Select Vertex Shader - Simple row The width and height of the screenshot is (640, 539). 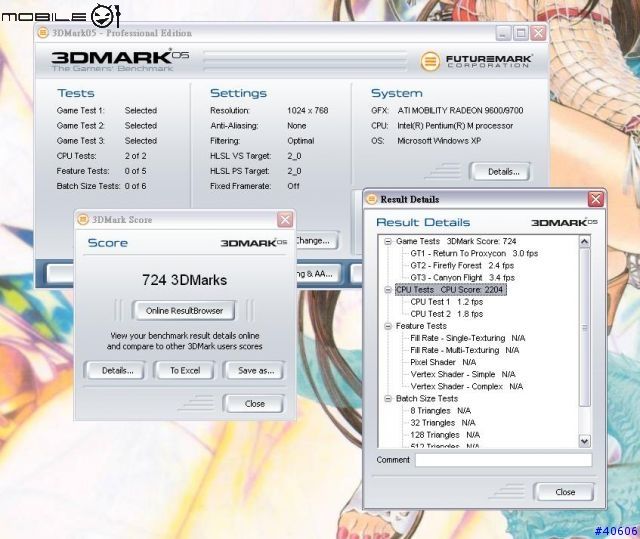click(463, 375)
